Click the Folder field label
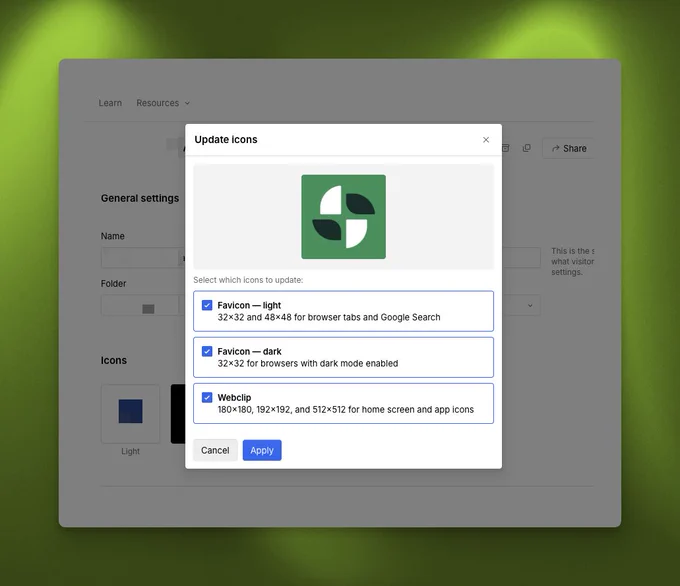This screenshot has height=586, width=680. pyautogui.click(x=114, y=284)
